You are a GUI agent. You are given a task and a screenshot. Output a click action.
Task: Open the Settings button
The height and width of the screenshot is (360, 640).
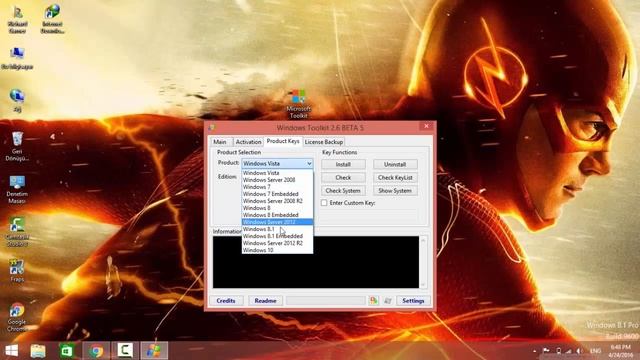(x=413, y=301)
